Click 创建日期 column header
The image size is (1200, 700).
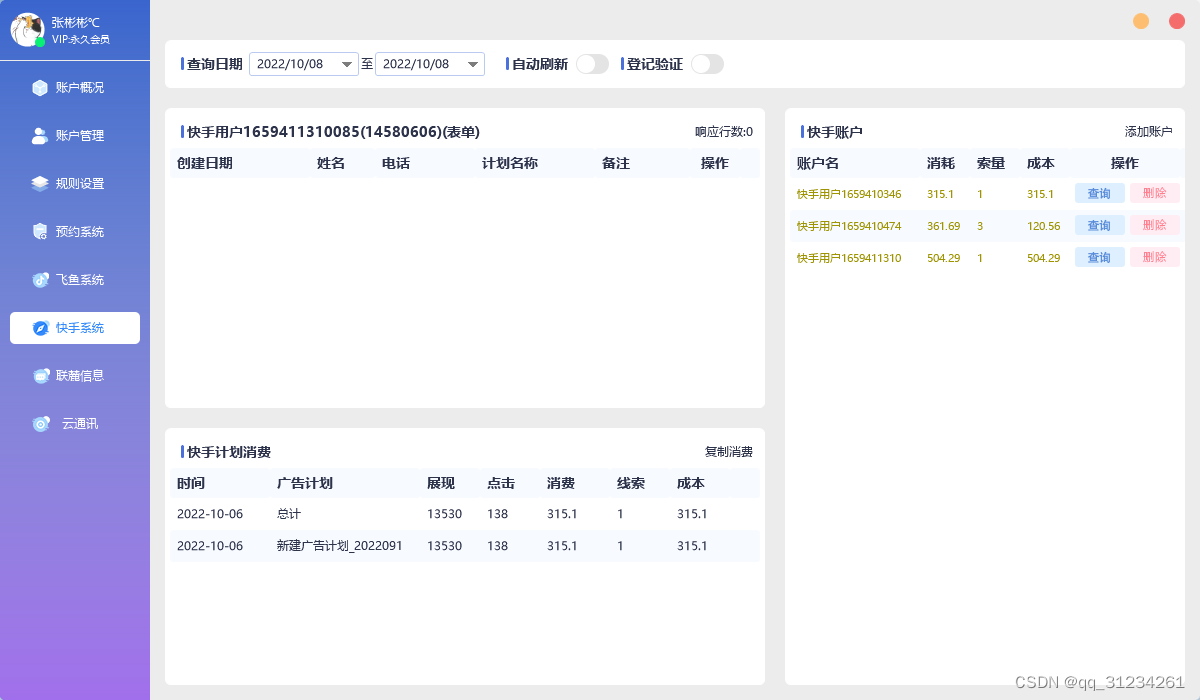point(205,163)
